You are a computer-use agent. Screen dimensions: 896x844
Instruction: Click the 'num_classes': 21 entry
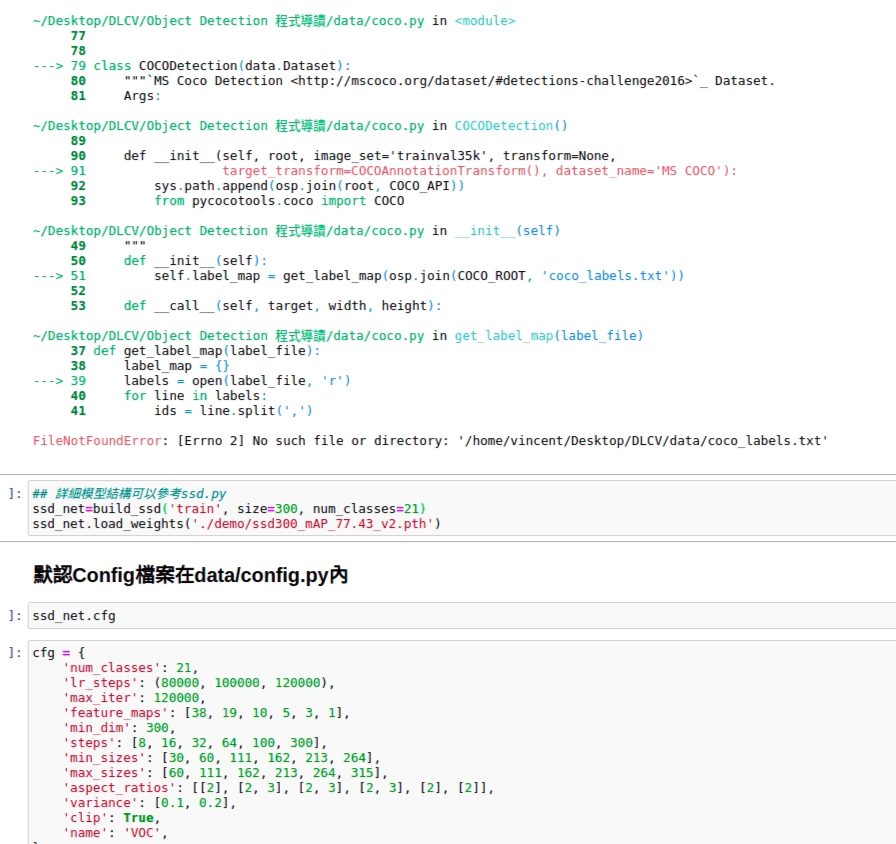point(130,668)
